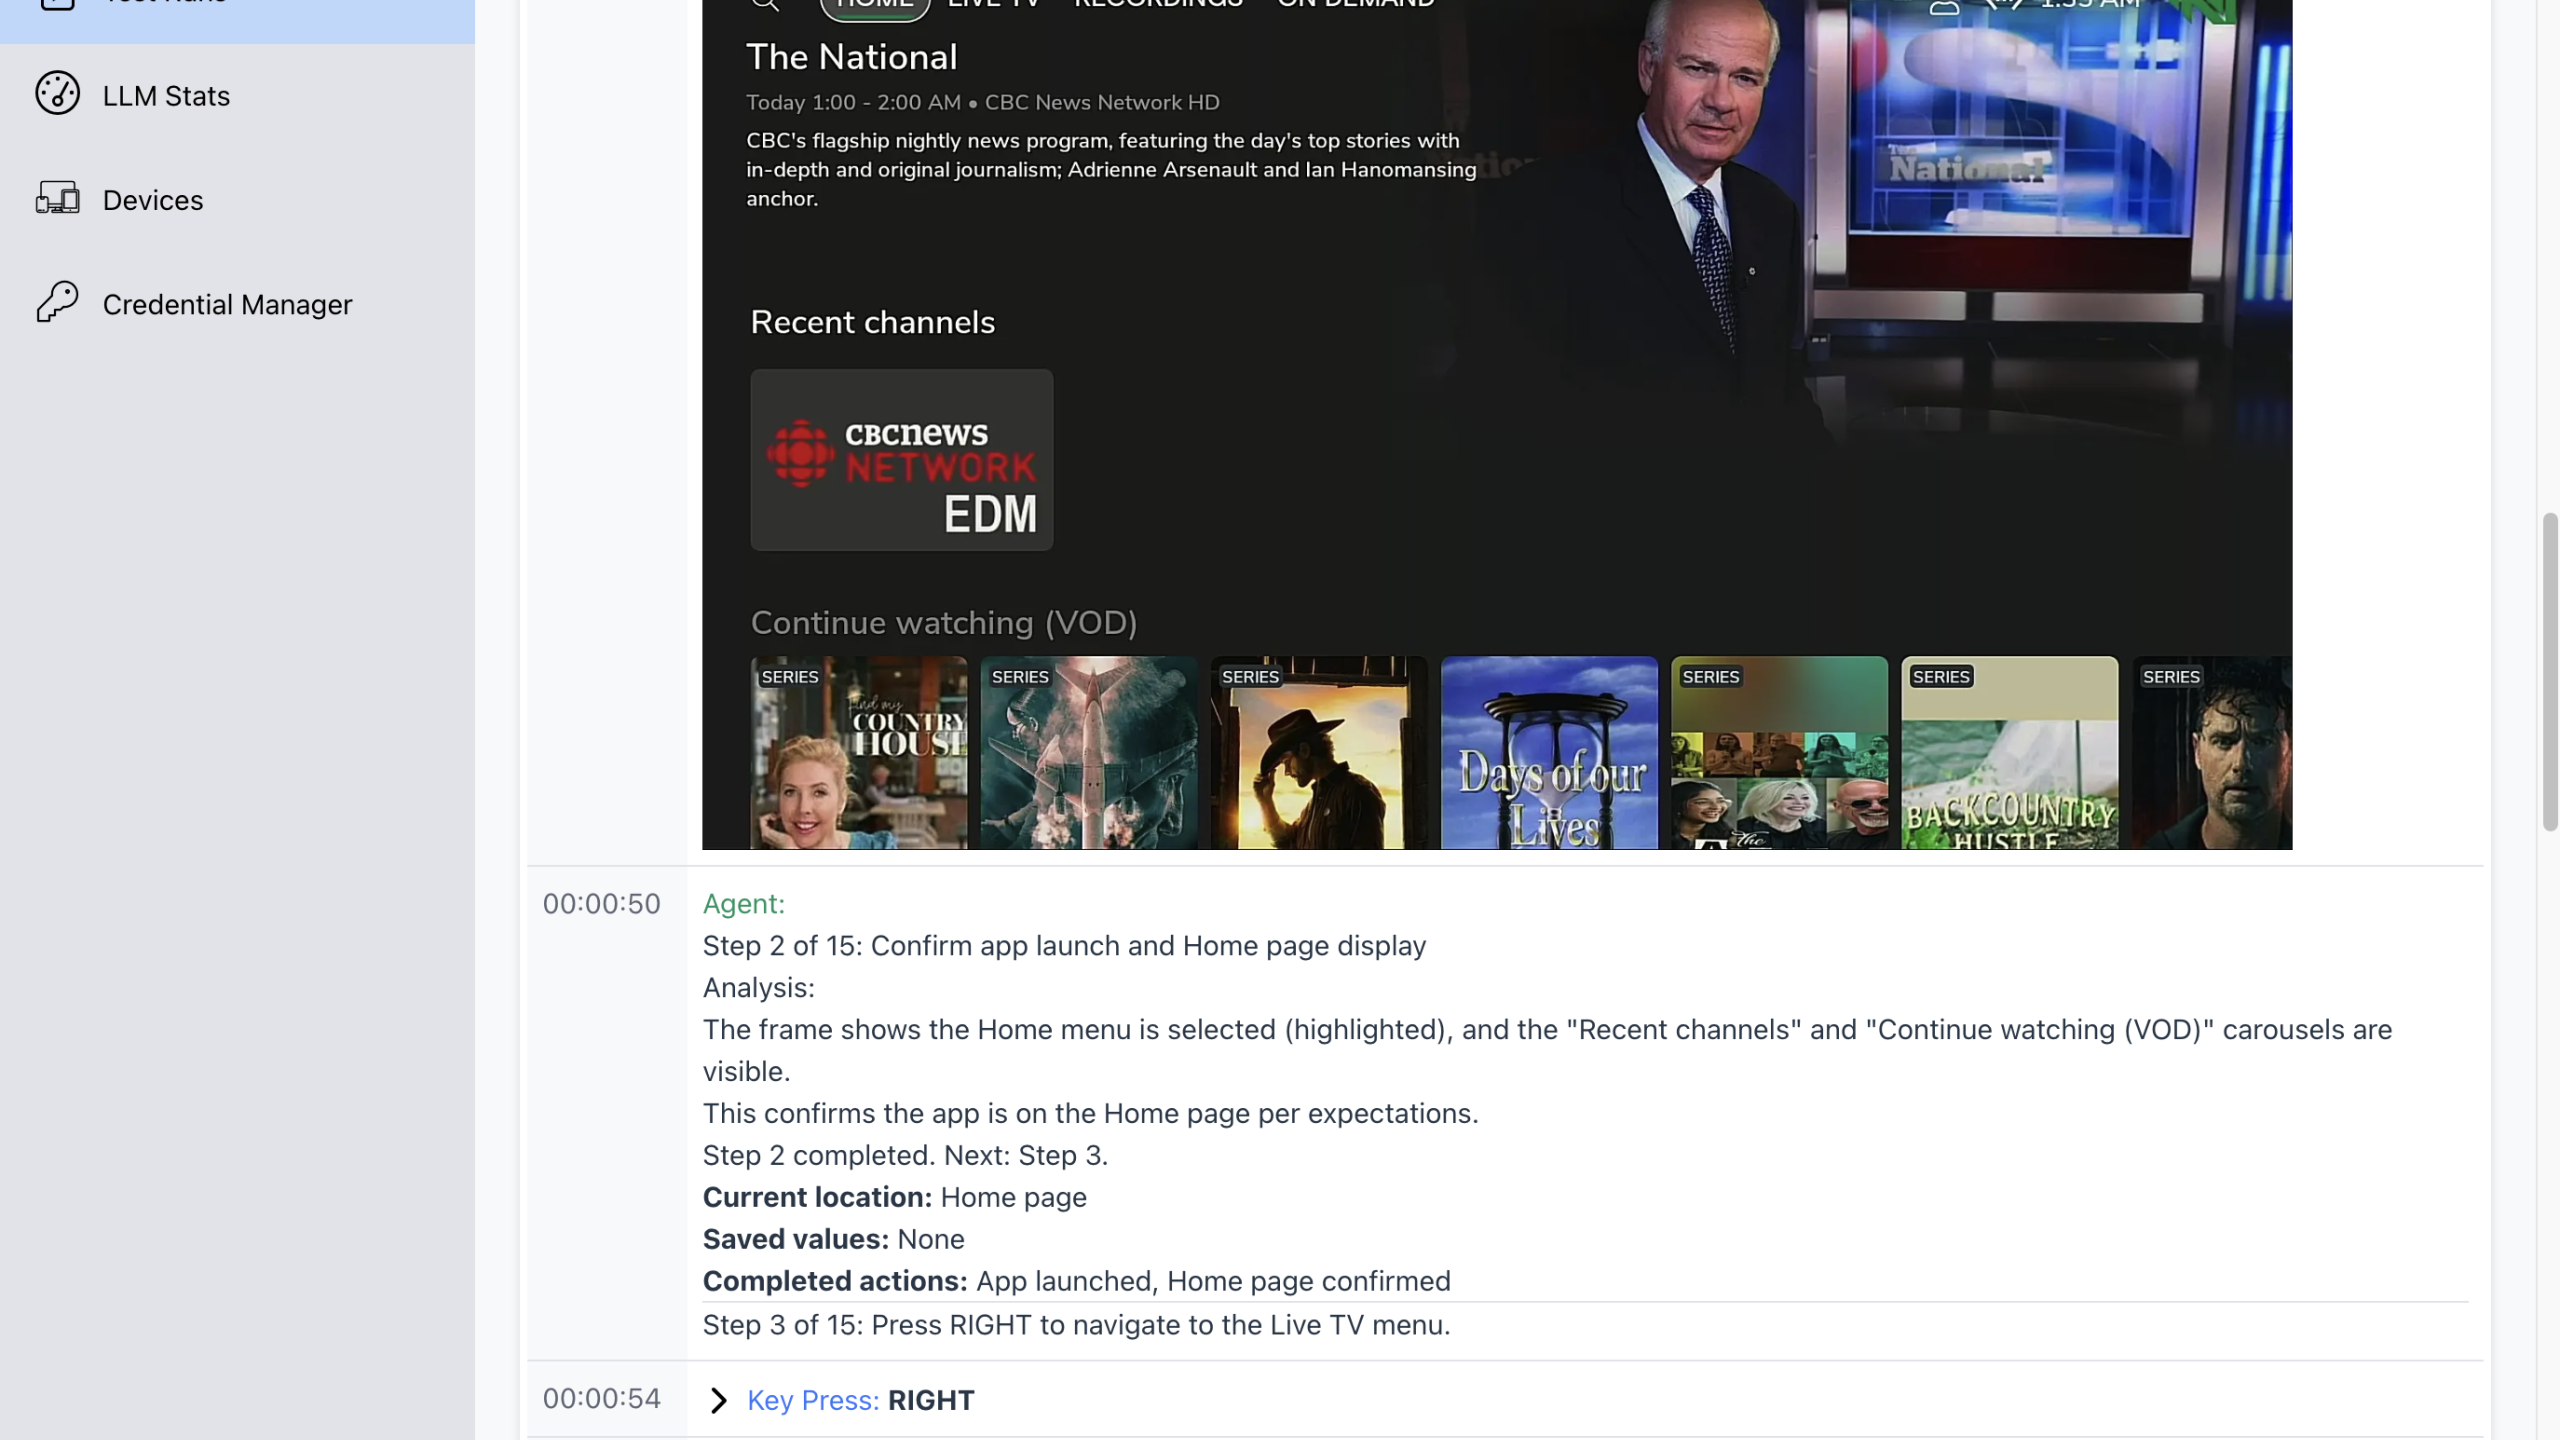The image size is (2560, 1440).
Task: Click the cowboy silhouette series thumbnail
Action: pyautogui.click(x=1319, y=753)
